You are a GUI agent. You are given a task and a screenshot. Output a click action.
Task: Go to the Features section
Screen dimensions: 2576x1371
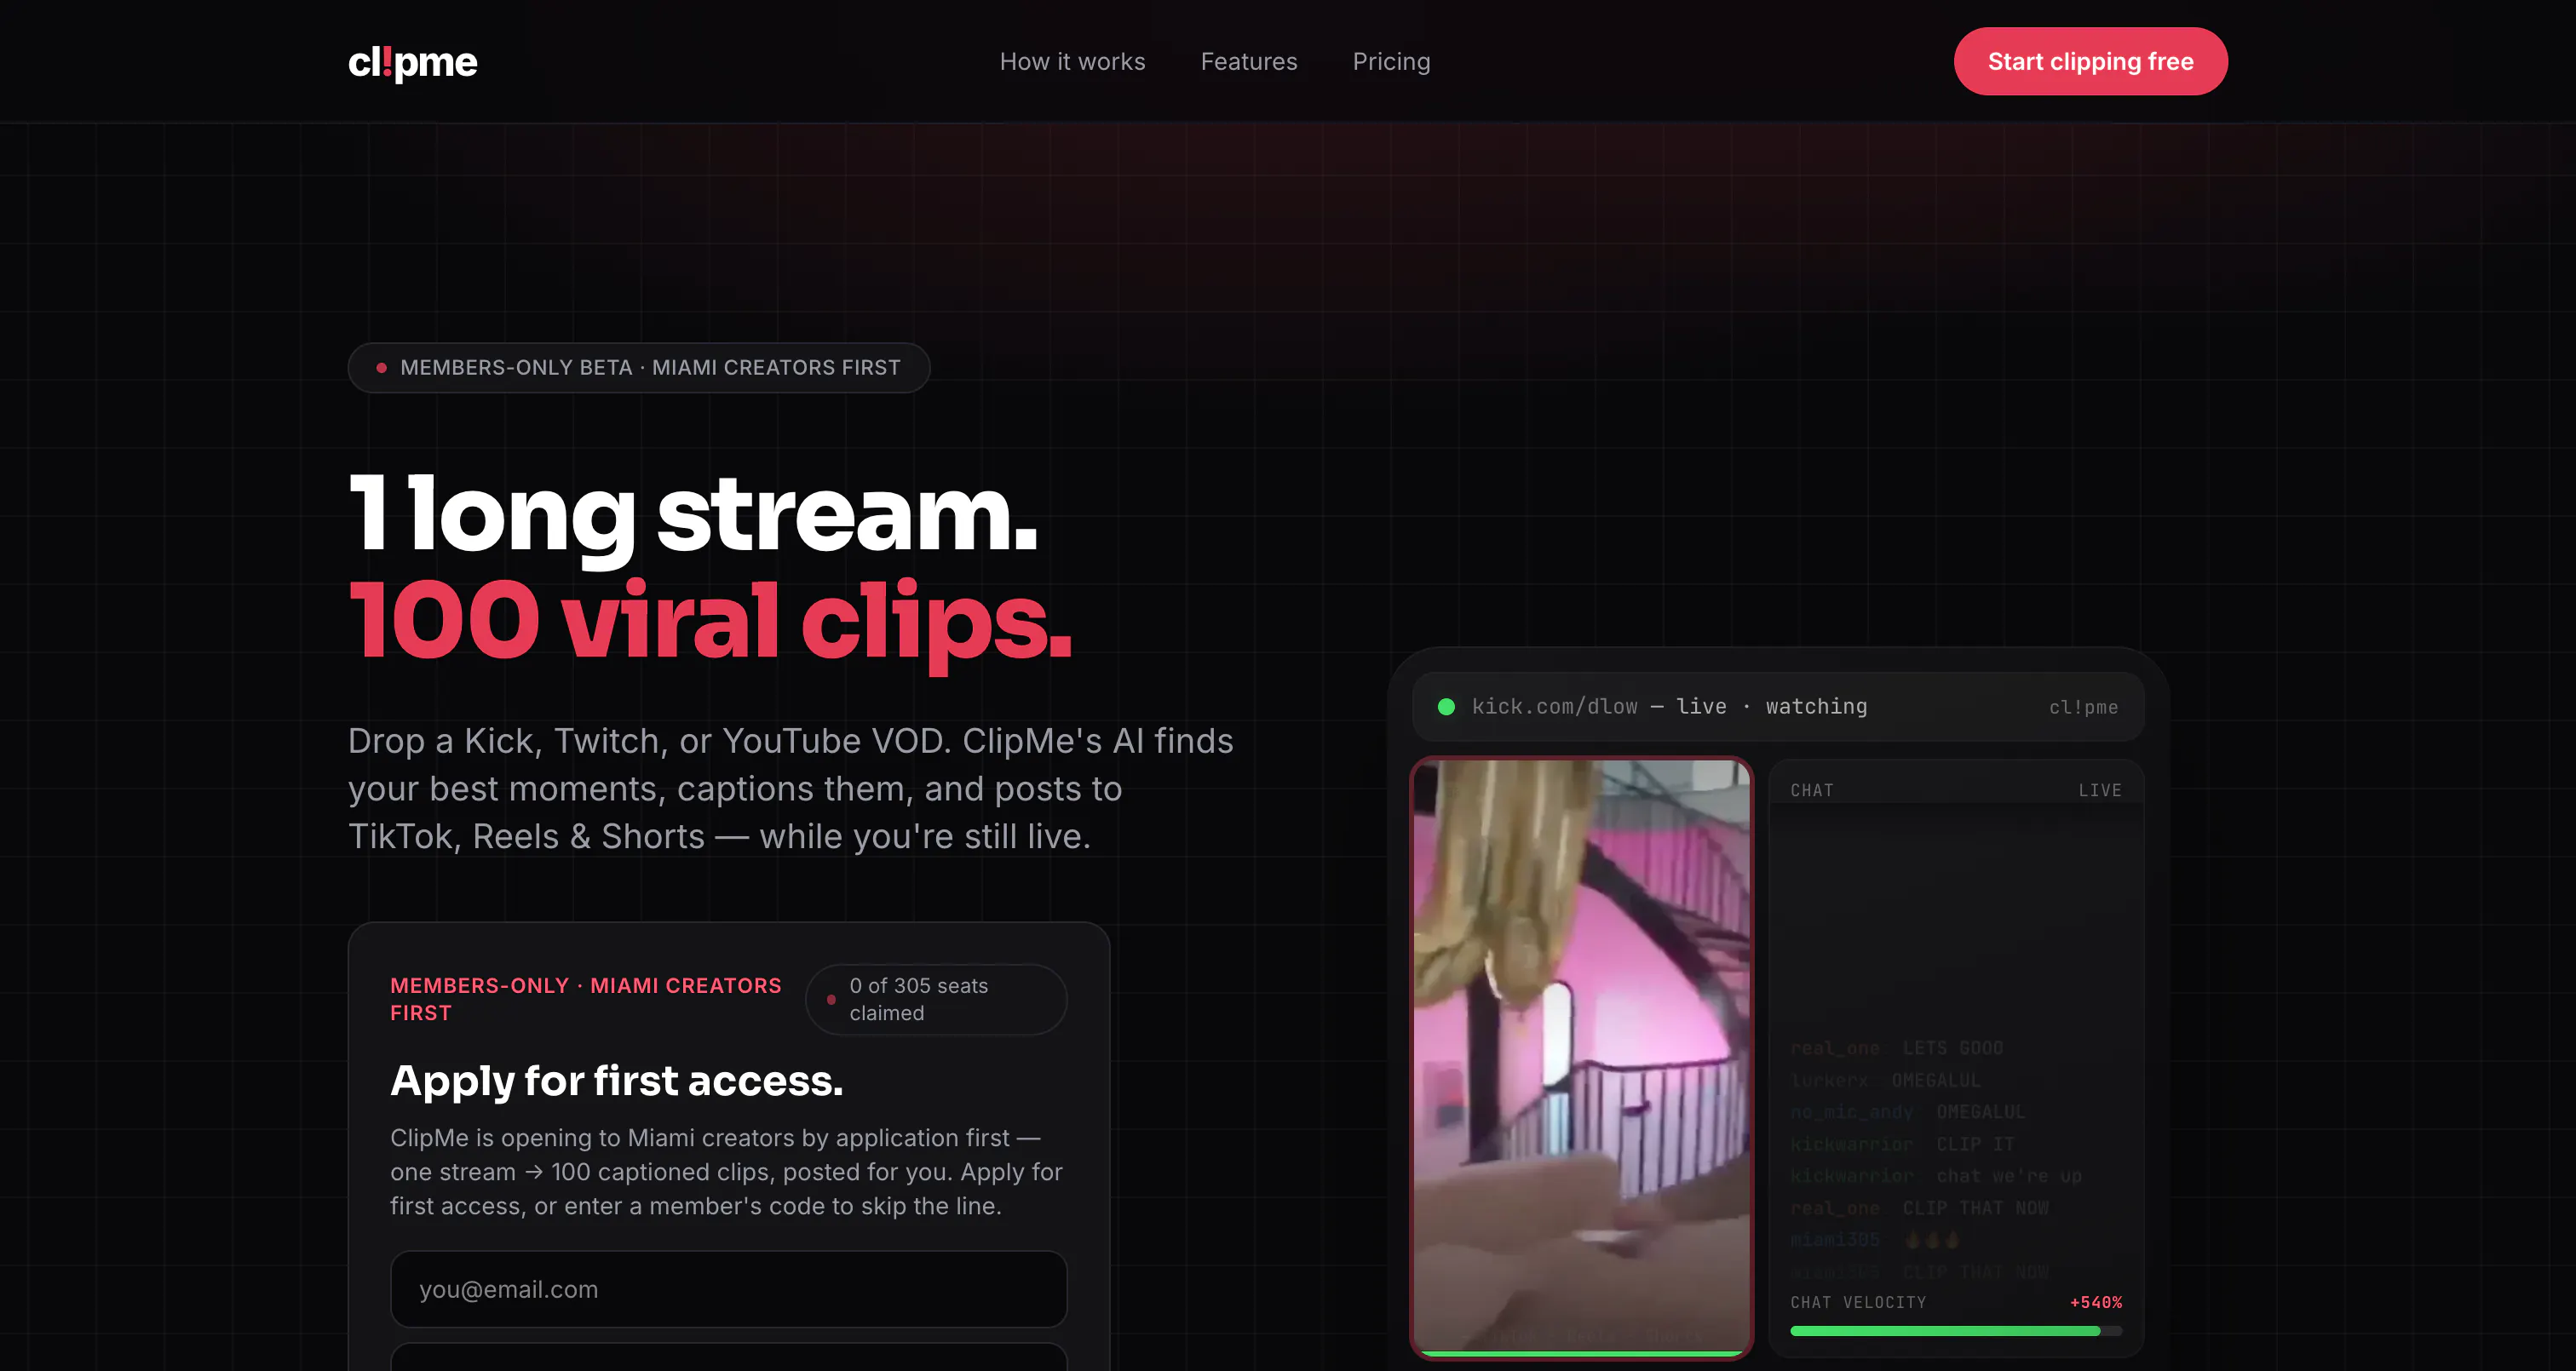tap(1248, 62)
